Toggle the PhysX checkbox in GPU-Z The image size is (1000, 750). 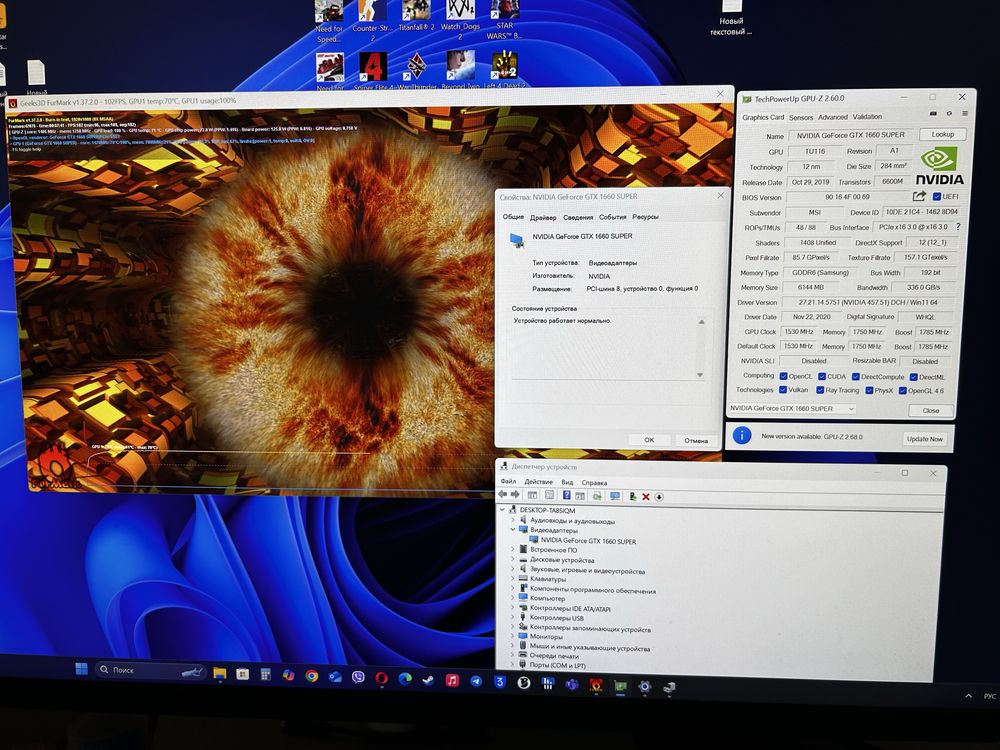pos(869,390)
